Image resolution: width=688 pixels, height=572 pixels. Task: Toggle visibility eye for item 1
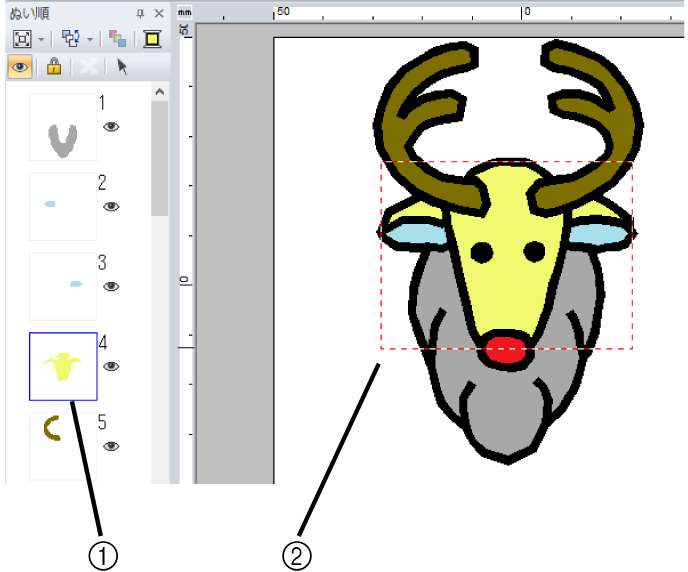point(111,127)
